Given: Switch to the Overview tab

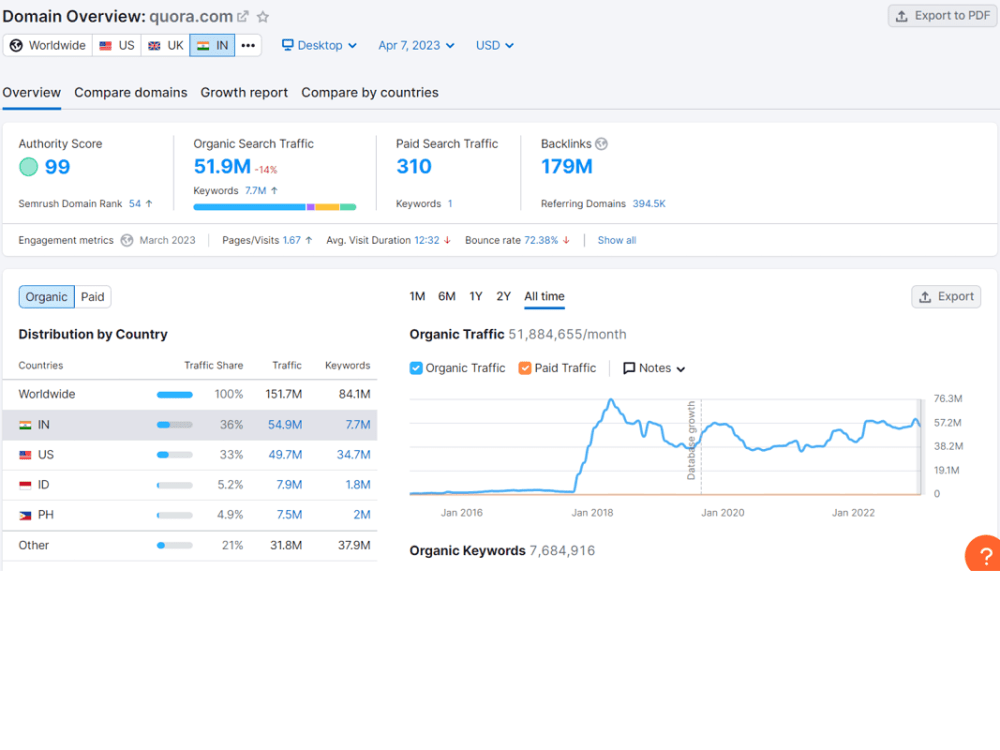Looking at the screenshot, I should coord(31,92).
